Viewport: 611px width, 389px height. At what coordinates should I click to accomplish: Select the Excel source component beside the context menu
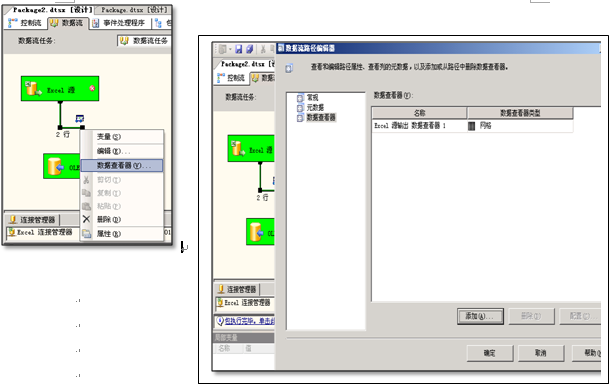coord(60,88)
